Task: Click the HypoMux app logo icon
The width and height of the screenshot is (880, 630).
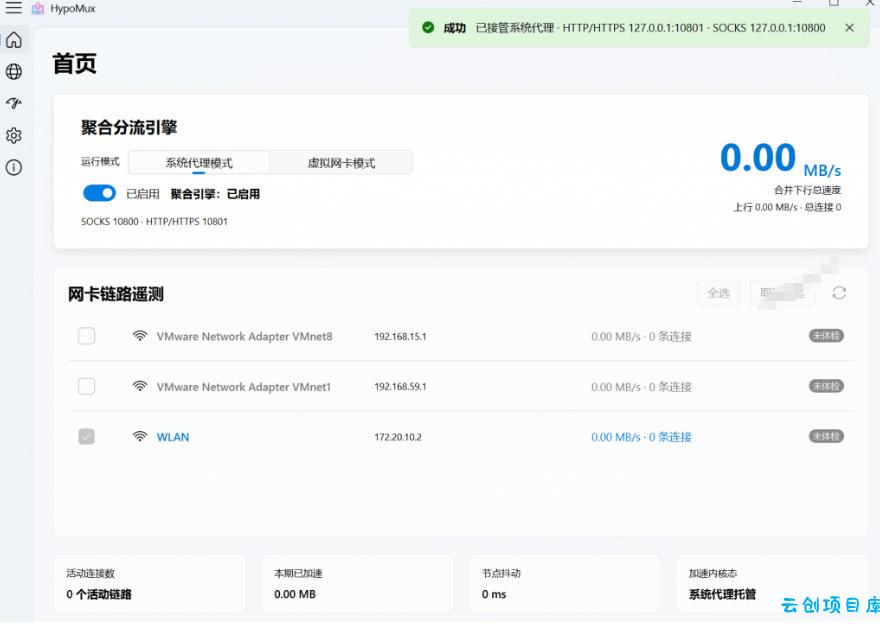Action: [x=38, y=8]
